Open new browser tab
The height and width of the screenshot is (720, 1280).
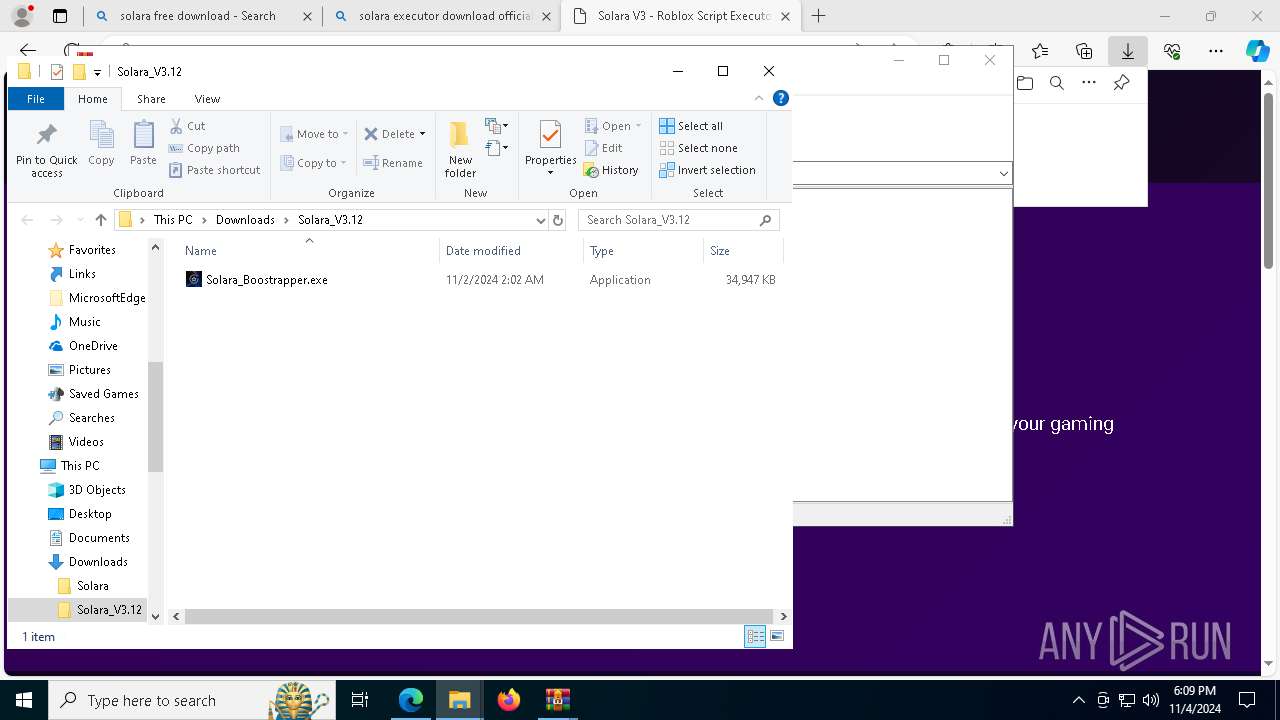(x=819, y=16)
